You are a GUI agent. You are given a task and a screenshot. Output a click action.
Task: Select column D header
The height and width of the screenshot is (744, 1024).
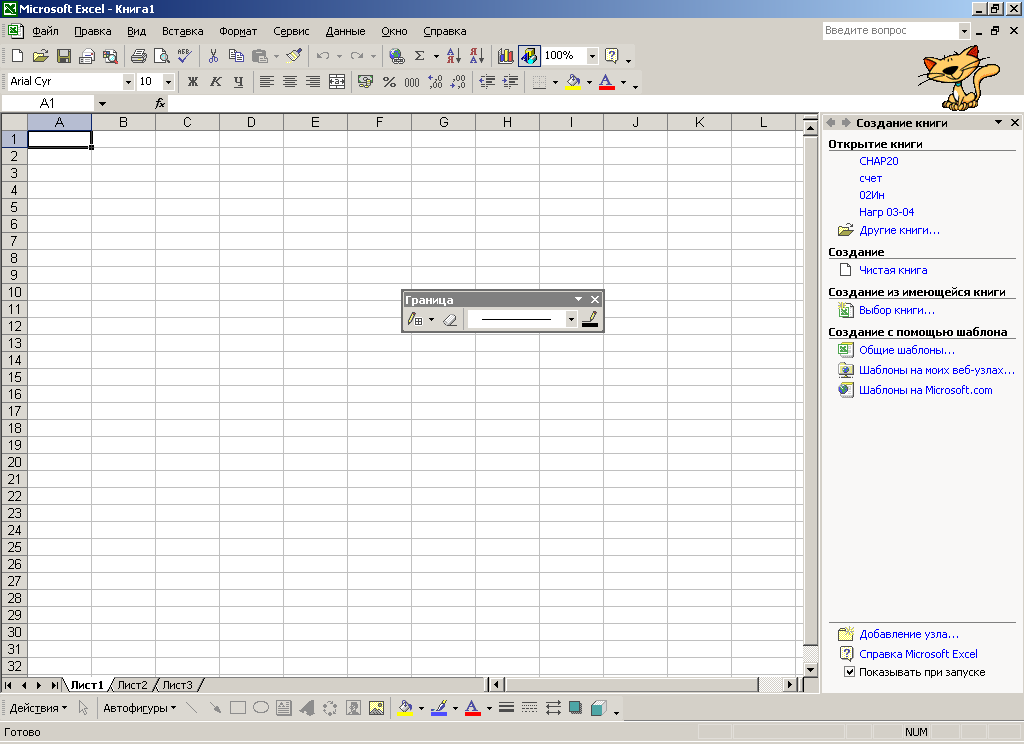pyautogui.click(x=251, y=122)
